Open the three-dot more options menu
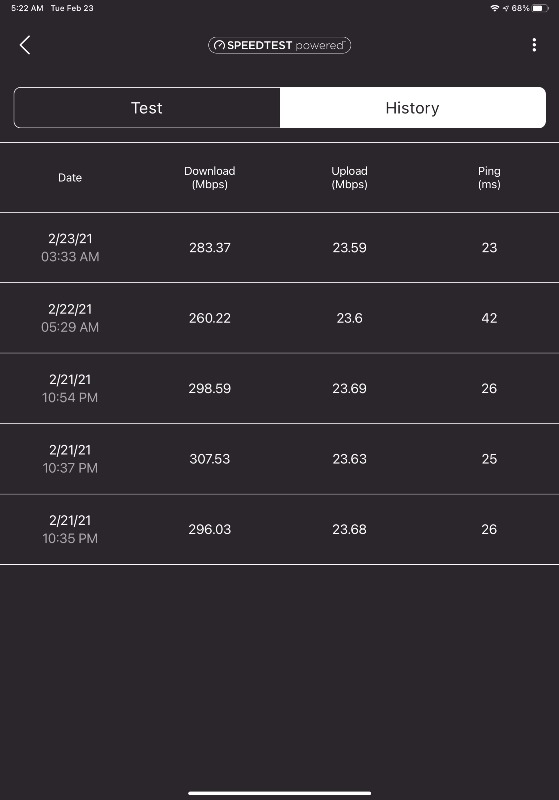This screenshot has width=559, height=800. 534,45
